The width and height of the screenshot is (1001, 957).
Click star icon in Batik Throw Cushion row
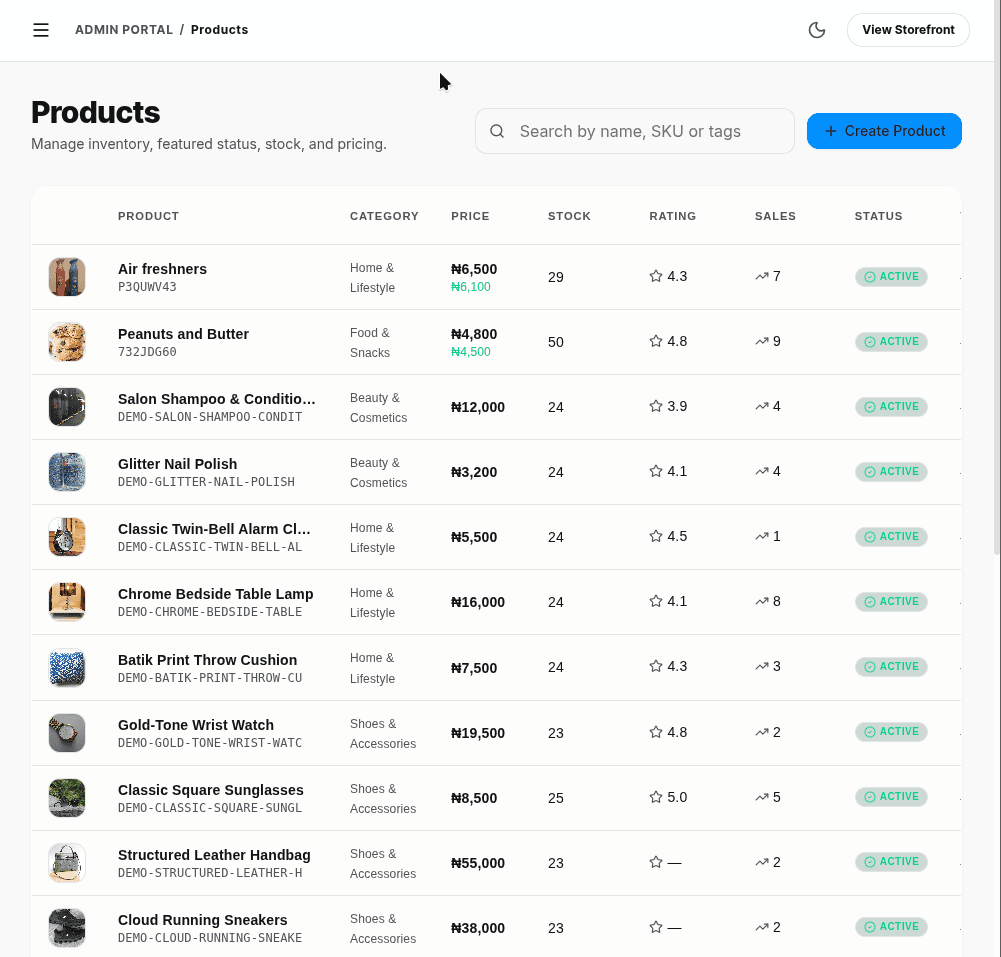pyautogui.click(x=656, y=667)
